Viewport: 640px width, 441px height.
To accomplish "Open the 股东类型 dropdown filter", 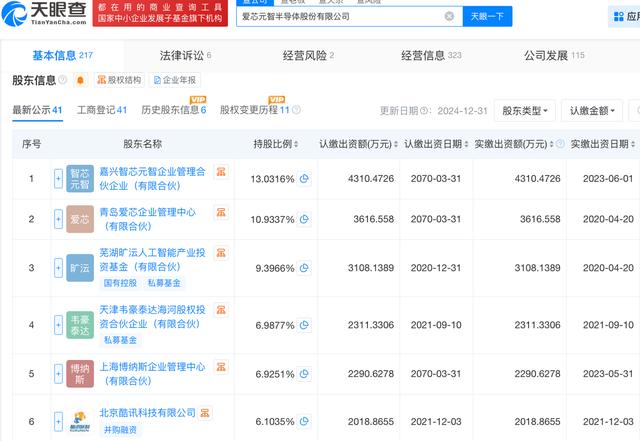I will 526,110.
